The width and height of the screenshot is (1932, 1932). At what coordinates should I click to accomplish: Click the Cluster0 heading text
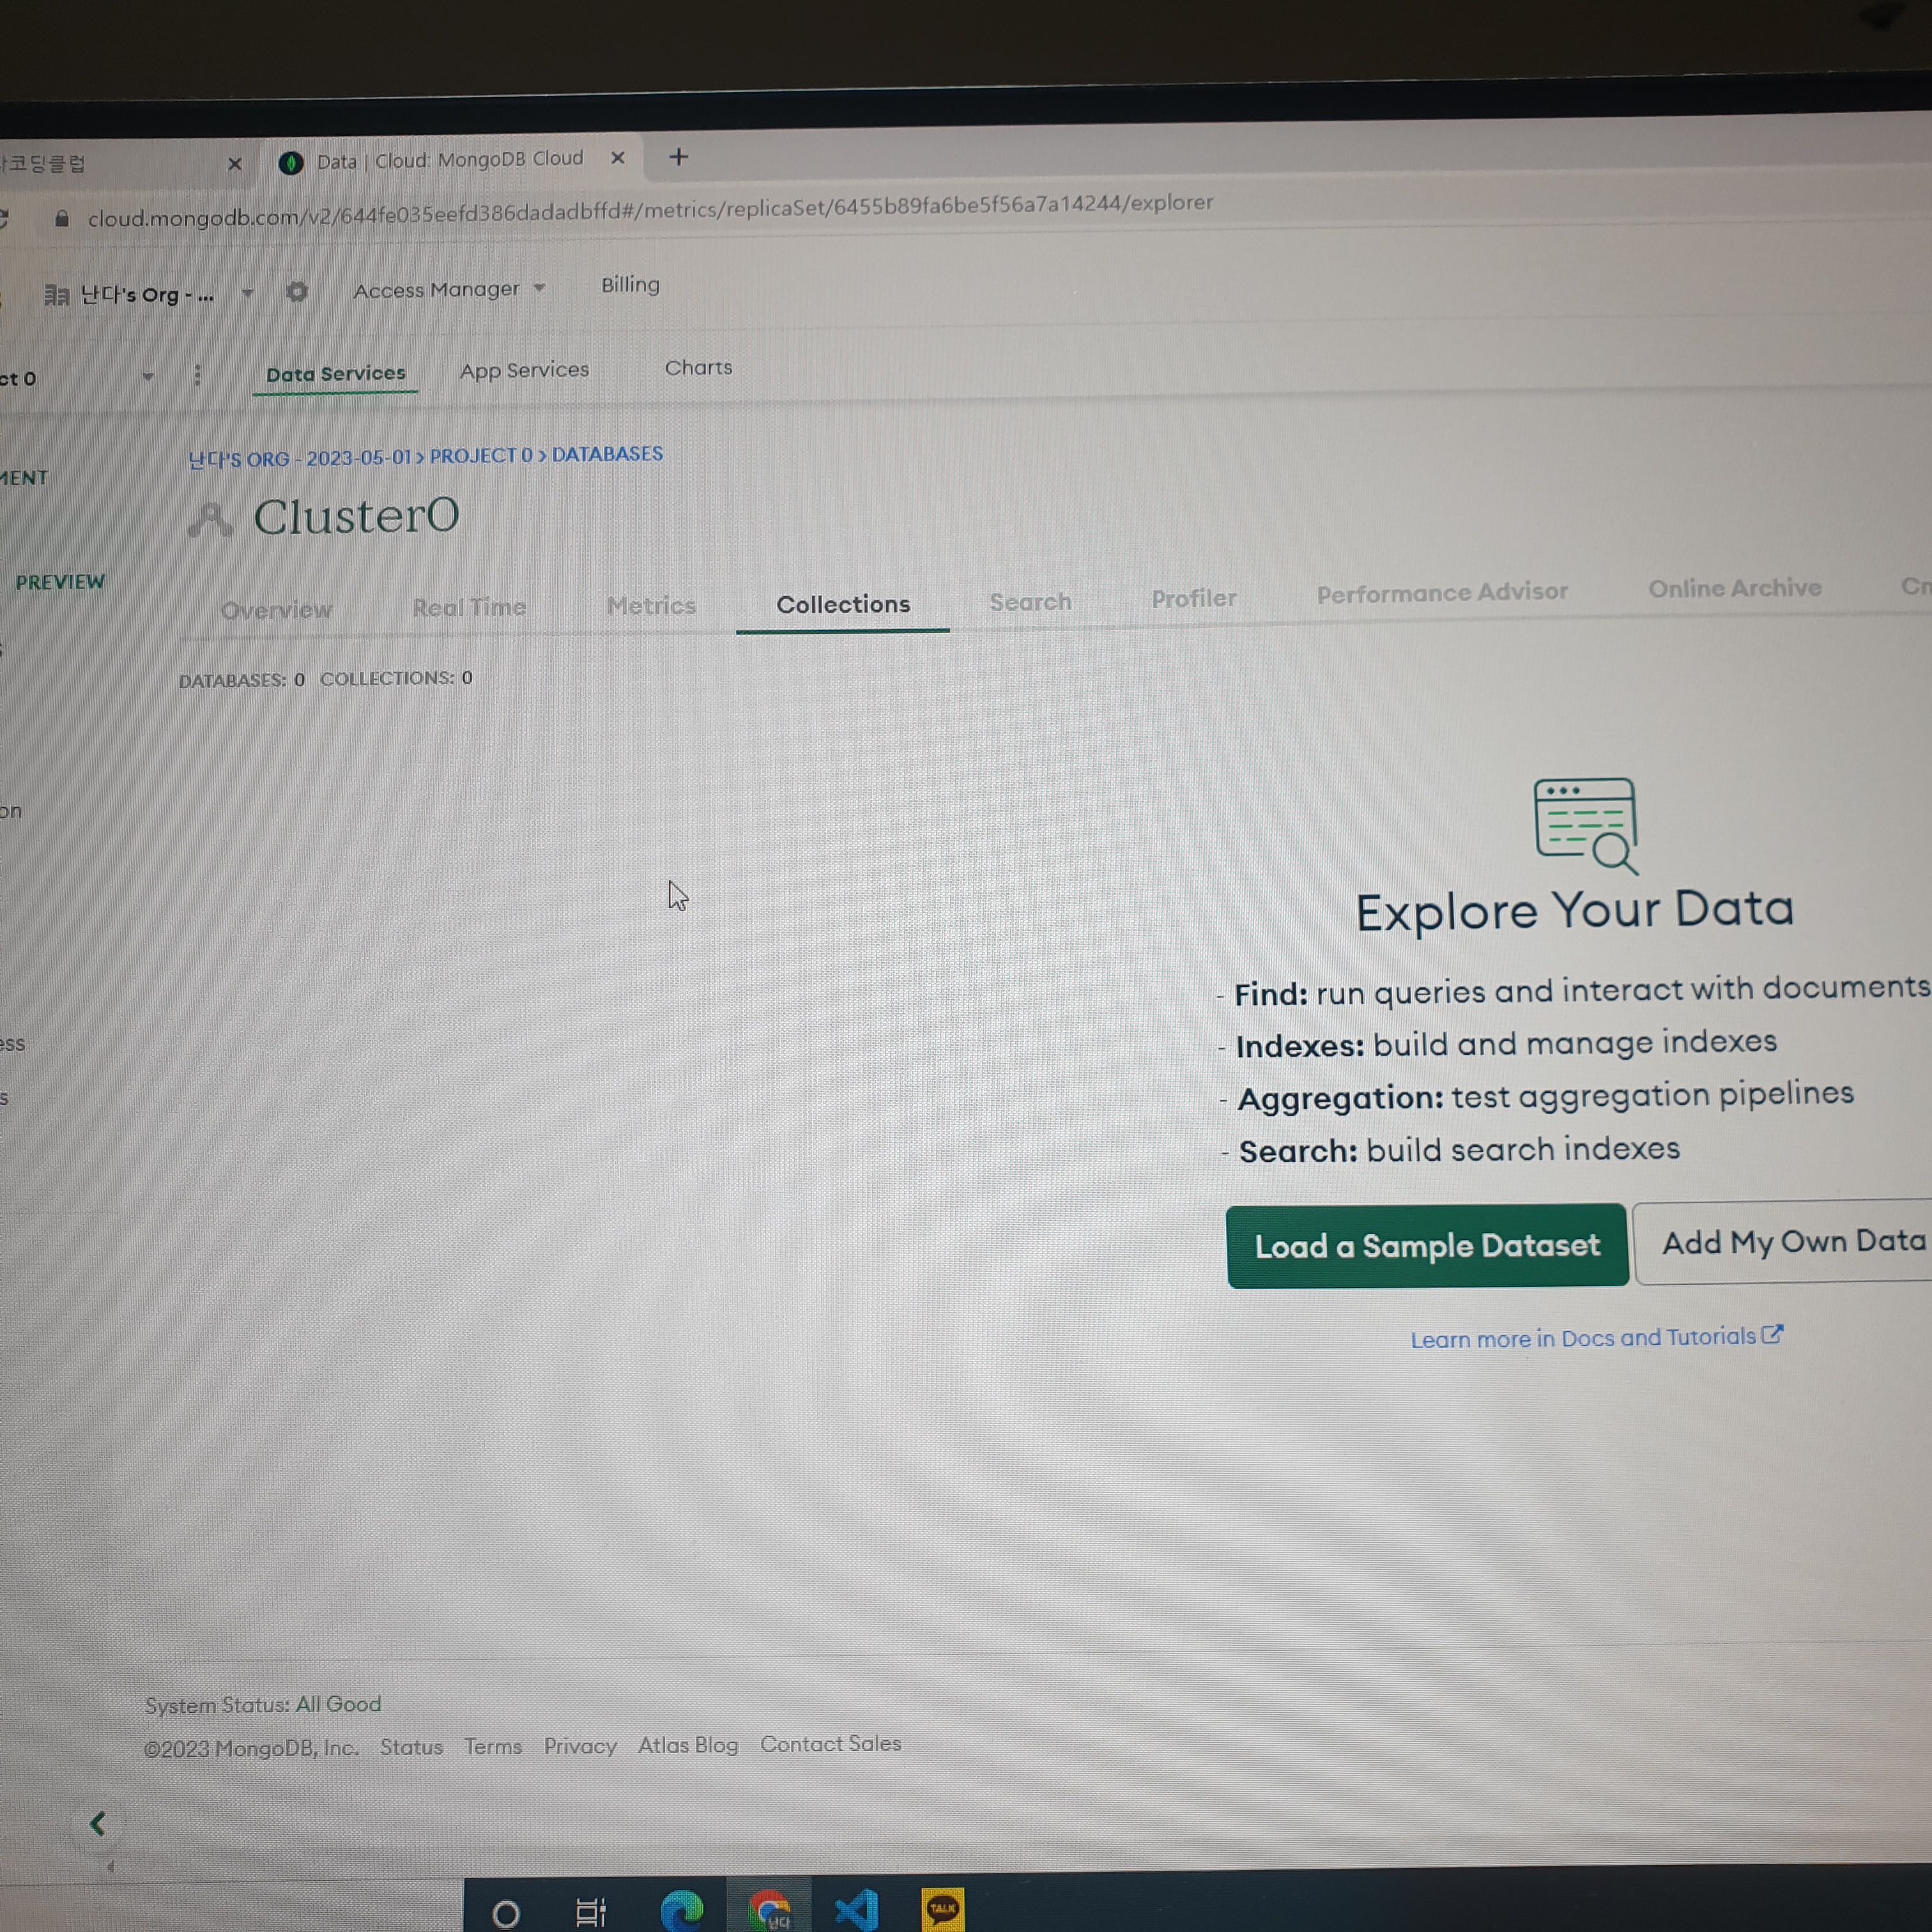[356, 516]
